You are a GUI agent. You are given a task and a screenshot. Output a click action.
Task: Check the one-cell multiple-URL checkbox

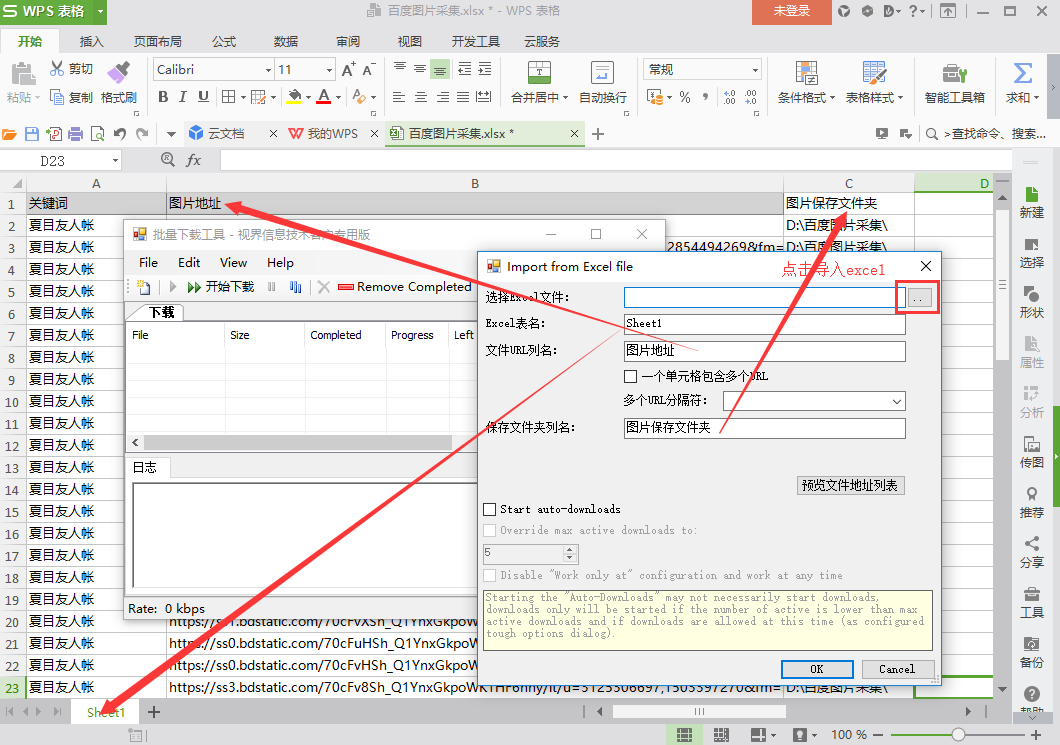coord(630,376)
